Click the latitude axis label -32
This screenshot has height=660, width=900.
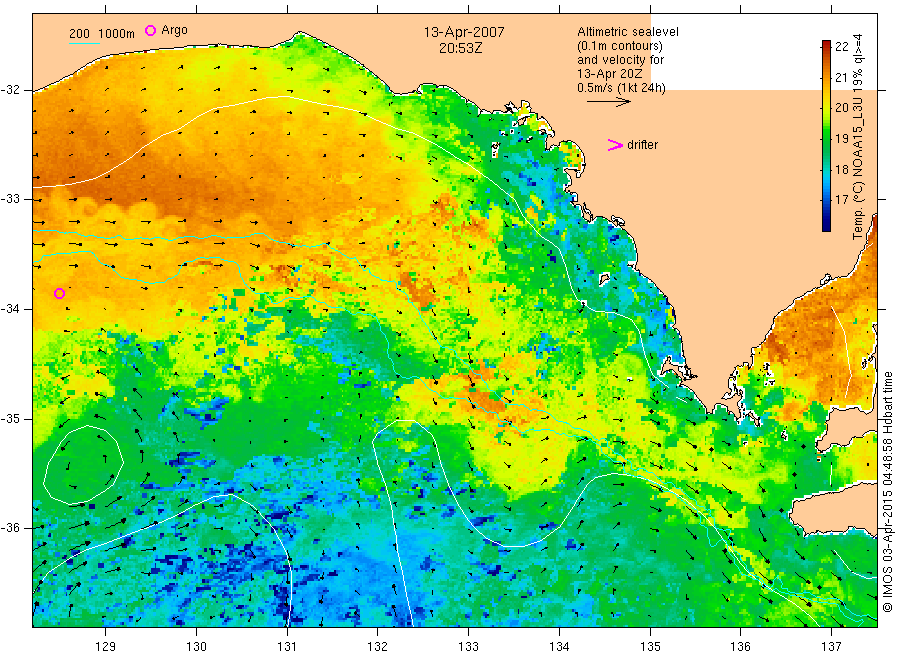[10, 90]
